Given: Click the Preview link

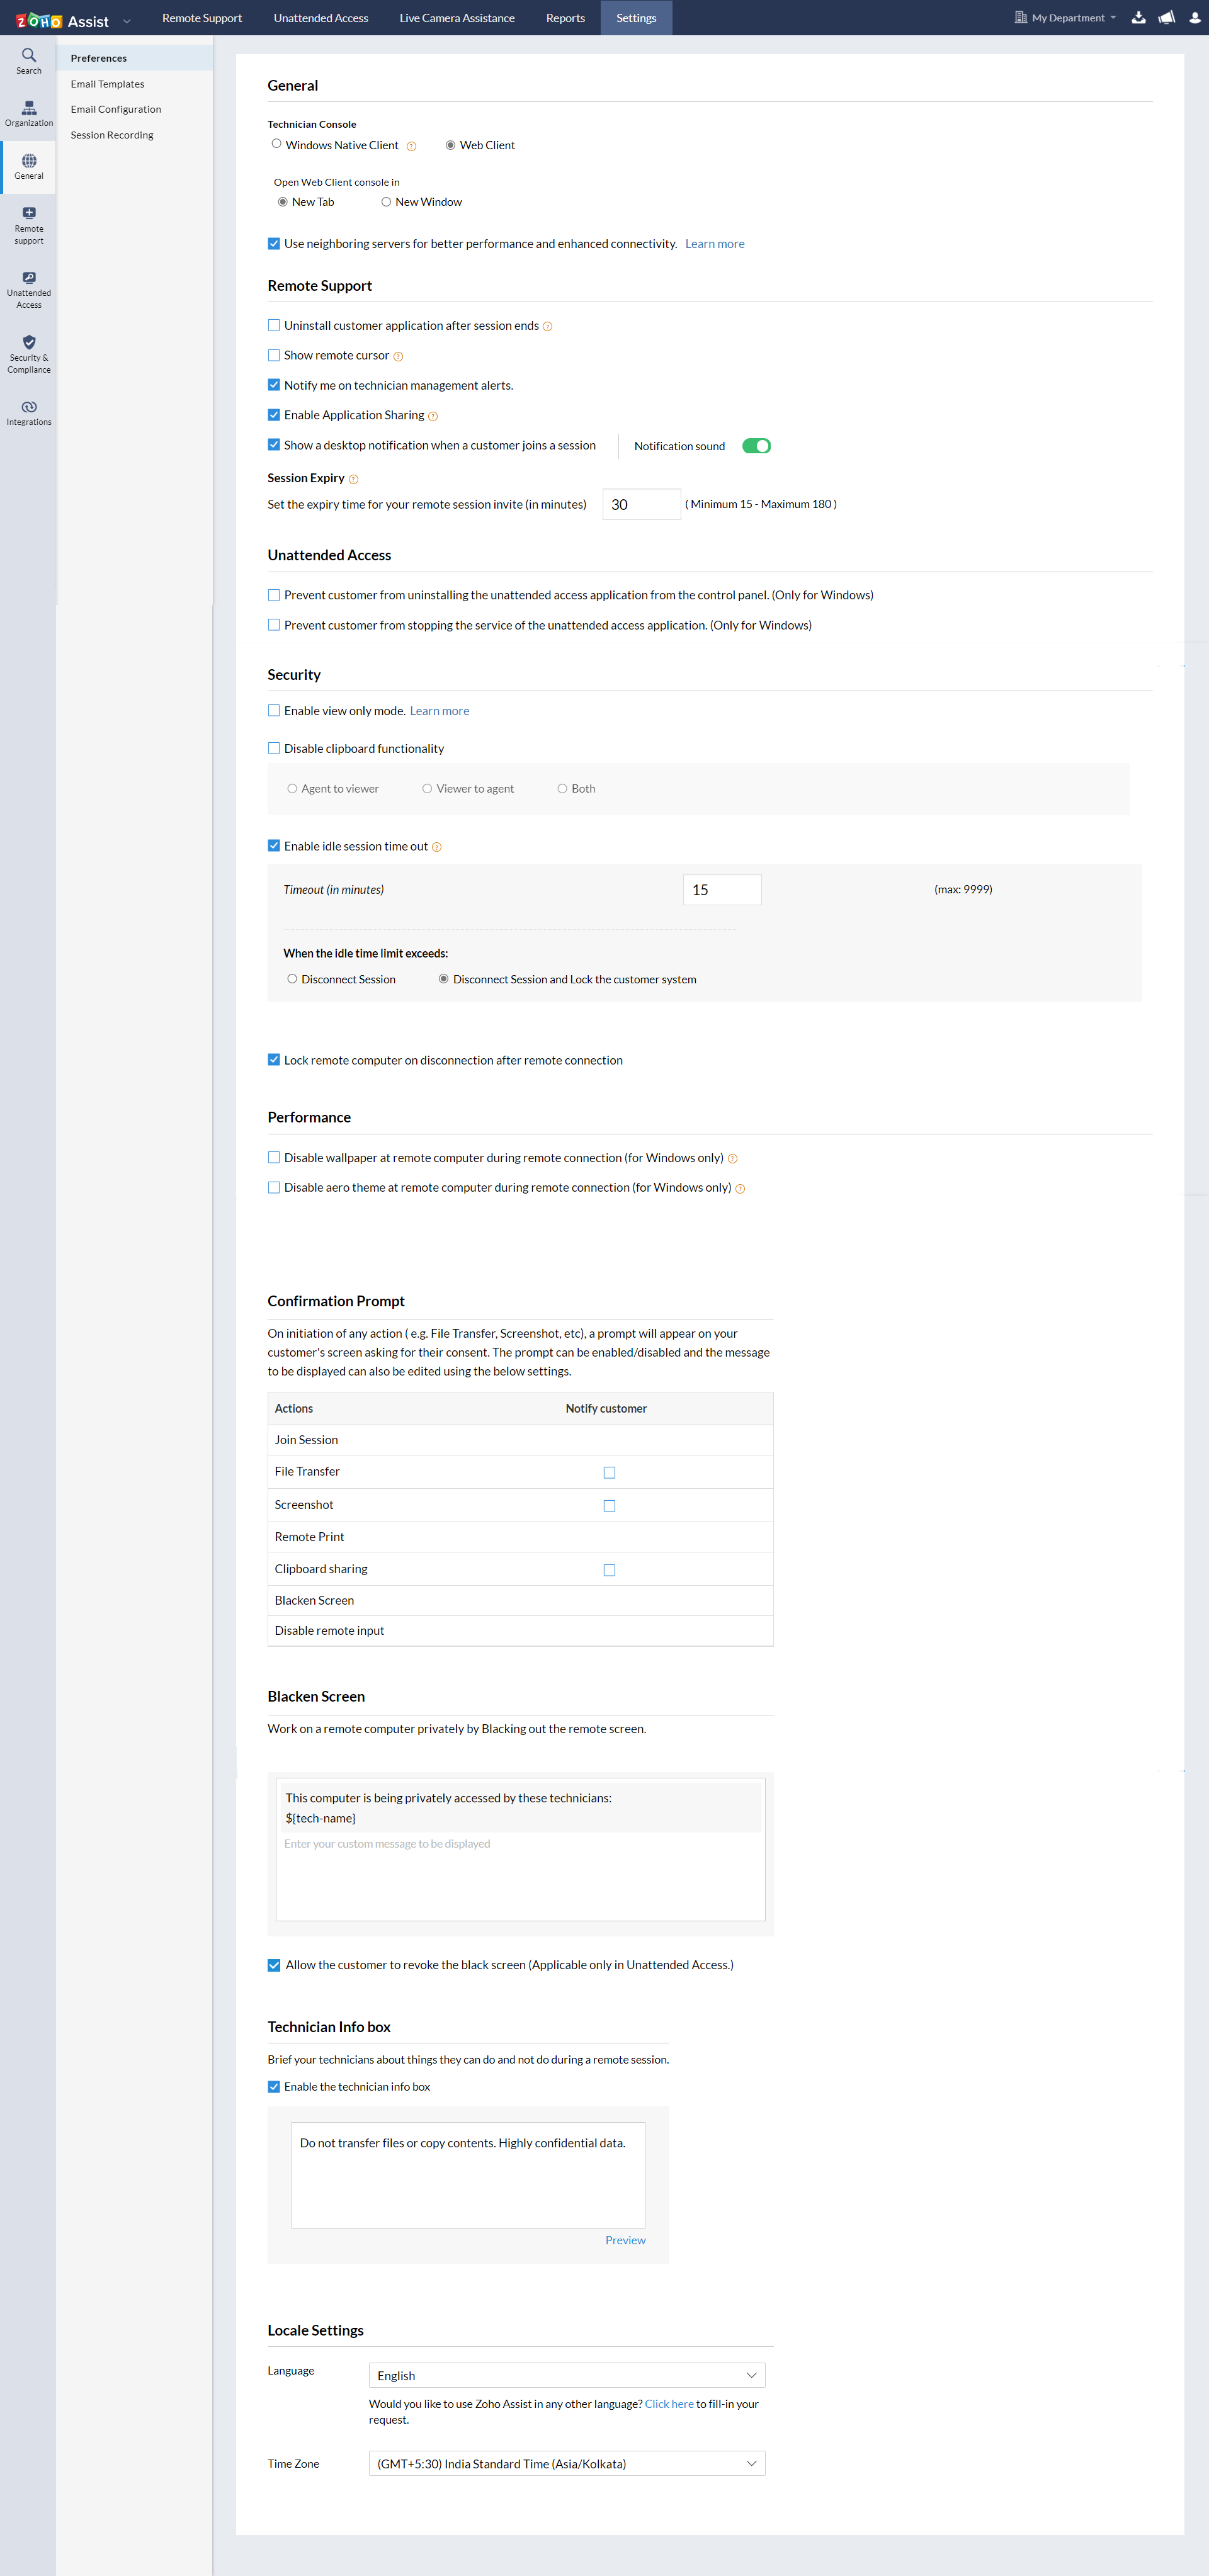Looking at the screenshot, I should click(625, 2240).
